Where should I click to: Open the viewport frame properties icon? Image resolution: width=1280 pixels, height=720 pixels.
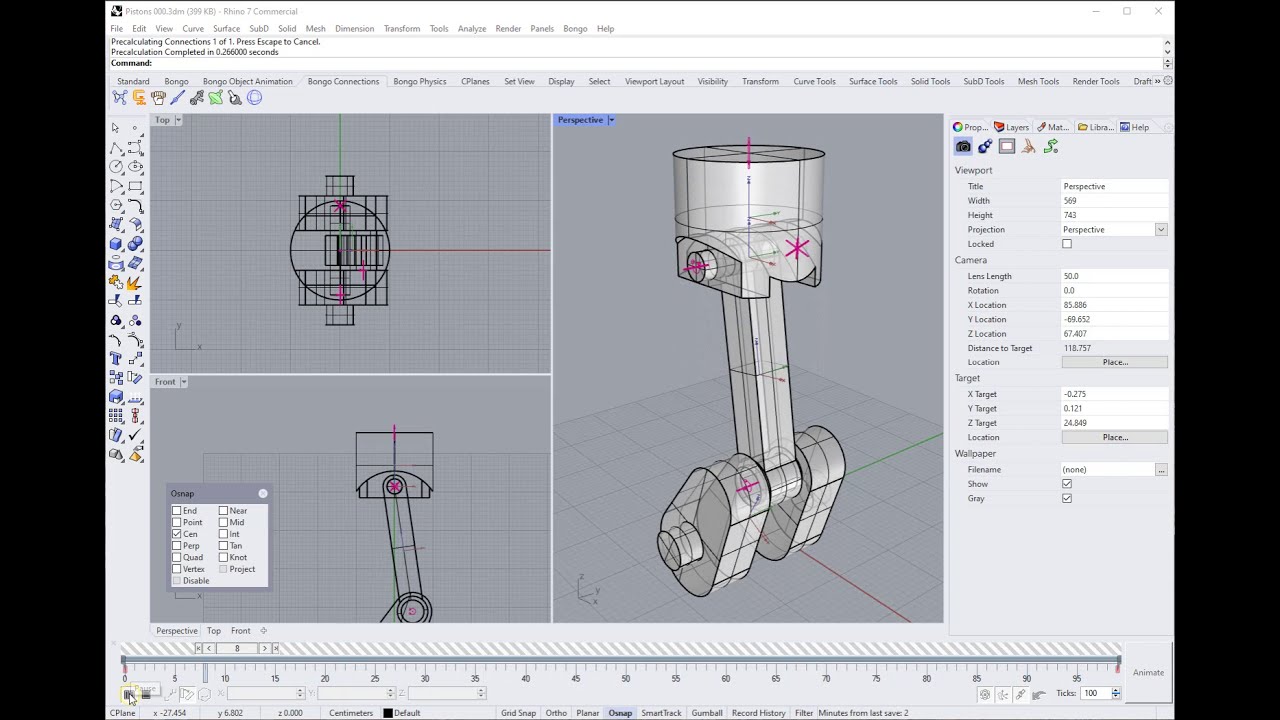pyautogui.click(x=1007, y=146)
